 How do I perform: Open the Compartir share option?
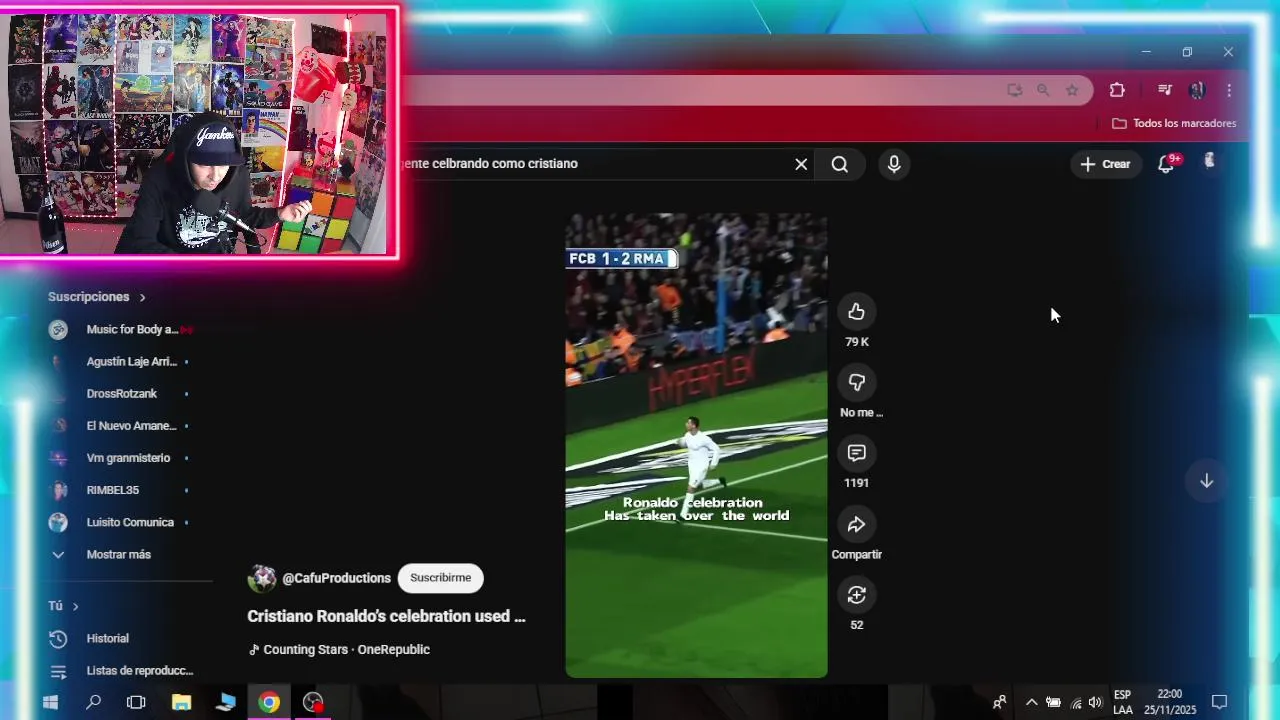pyautogui.click(x=856, y=525)
